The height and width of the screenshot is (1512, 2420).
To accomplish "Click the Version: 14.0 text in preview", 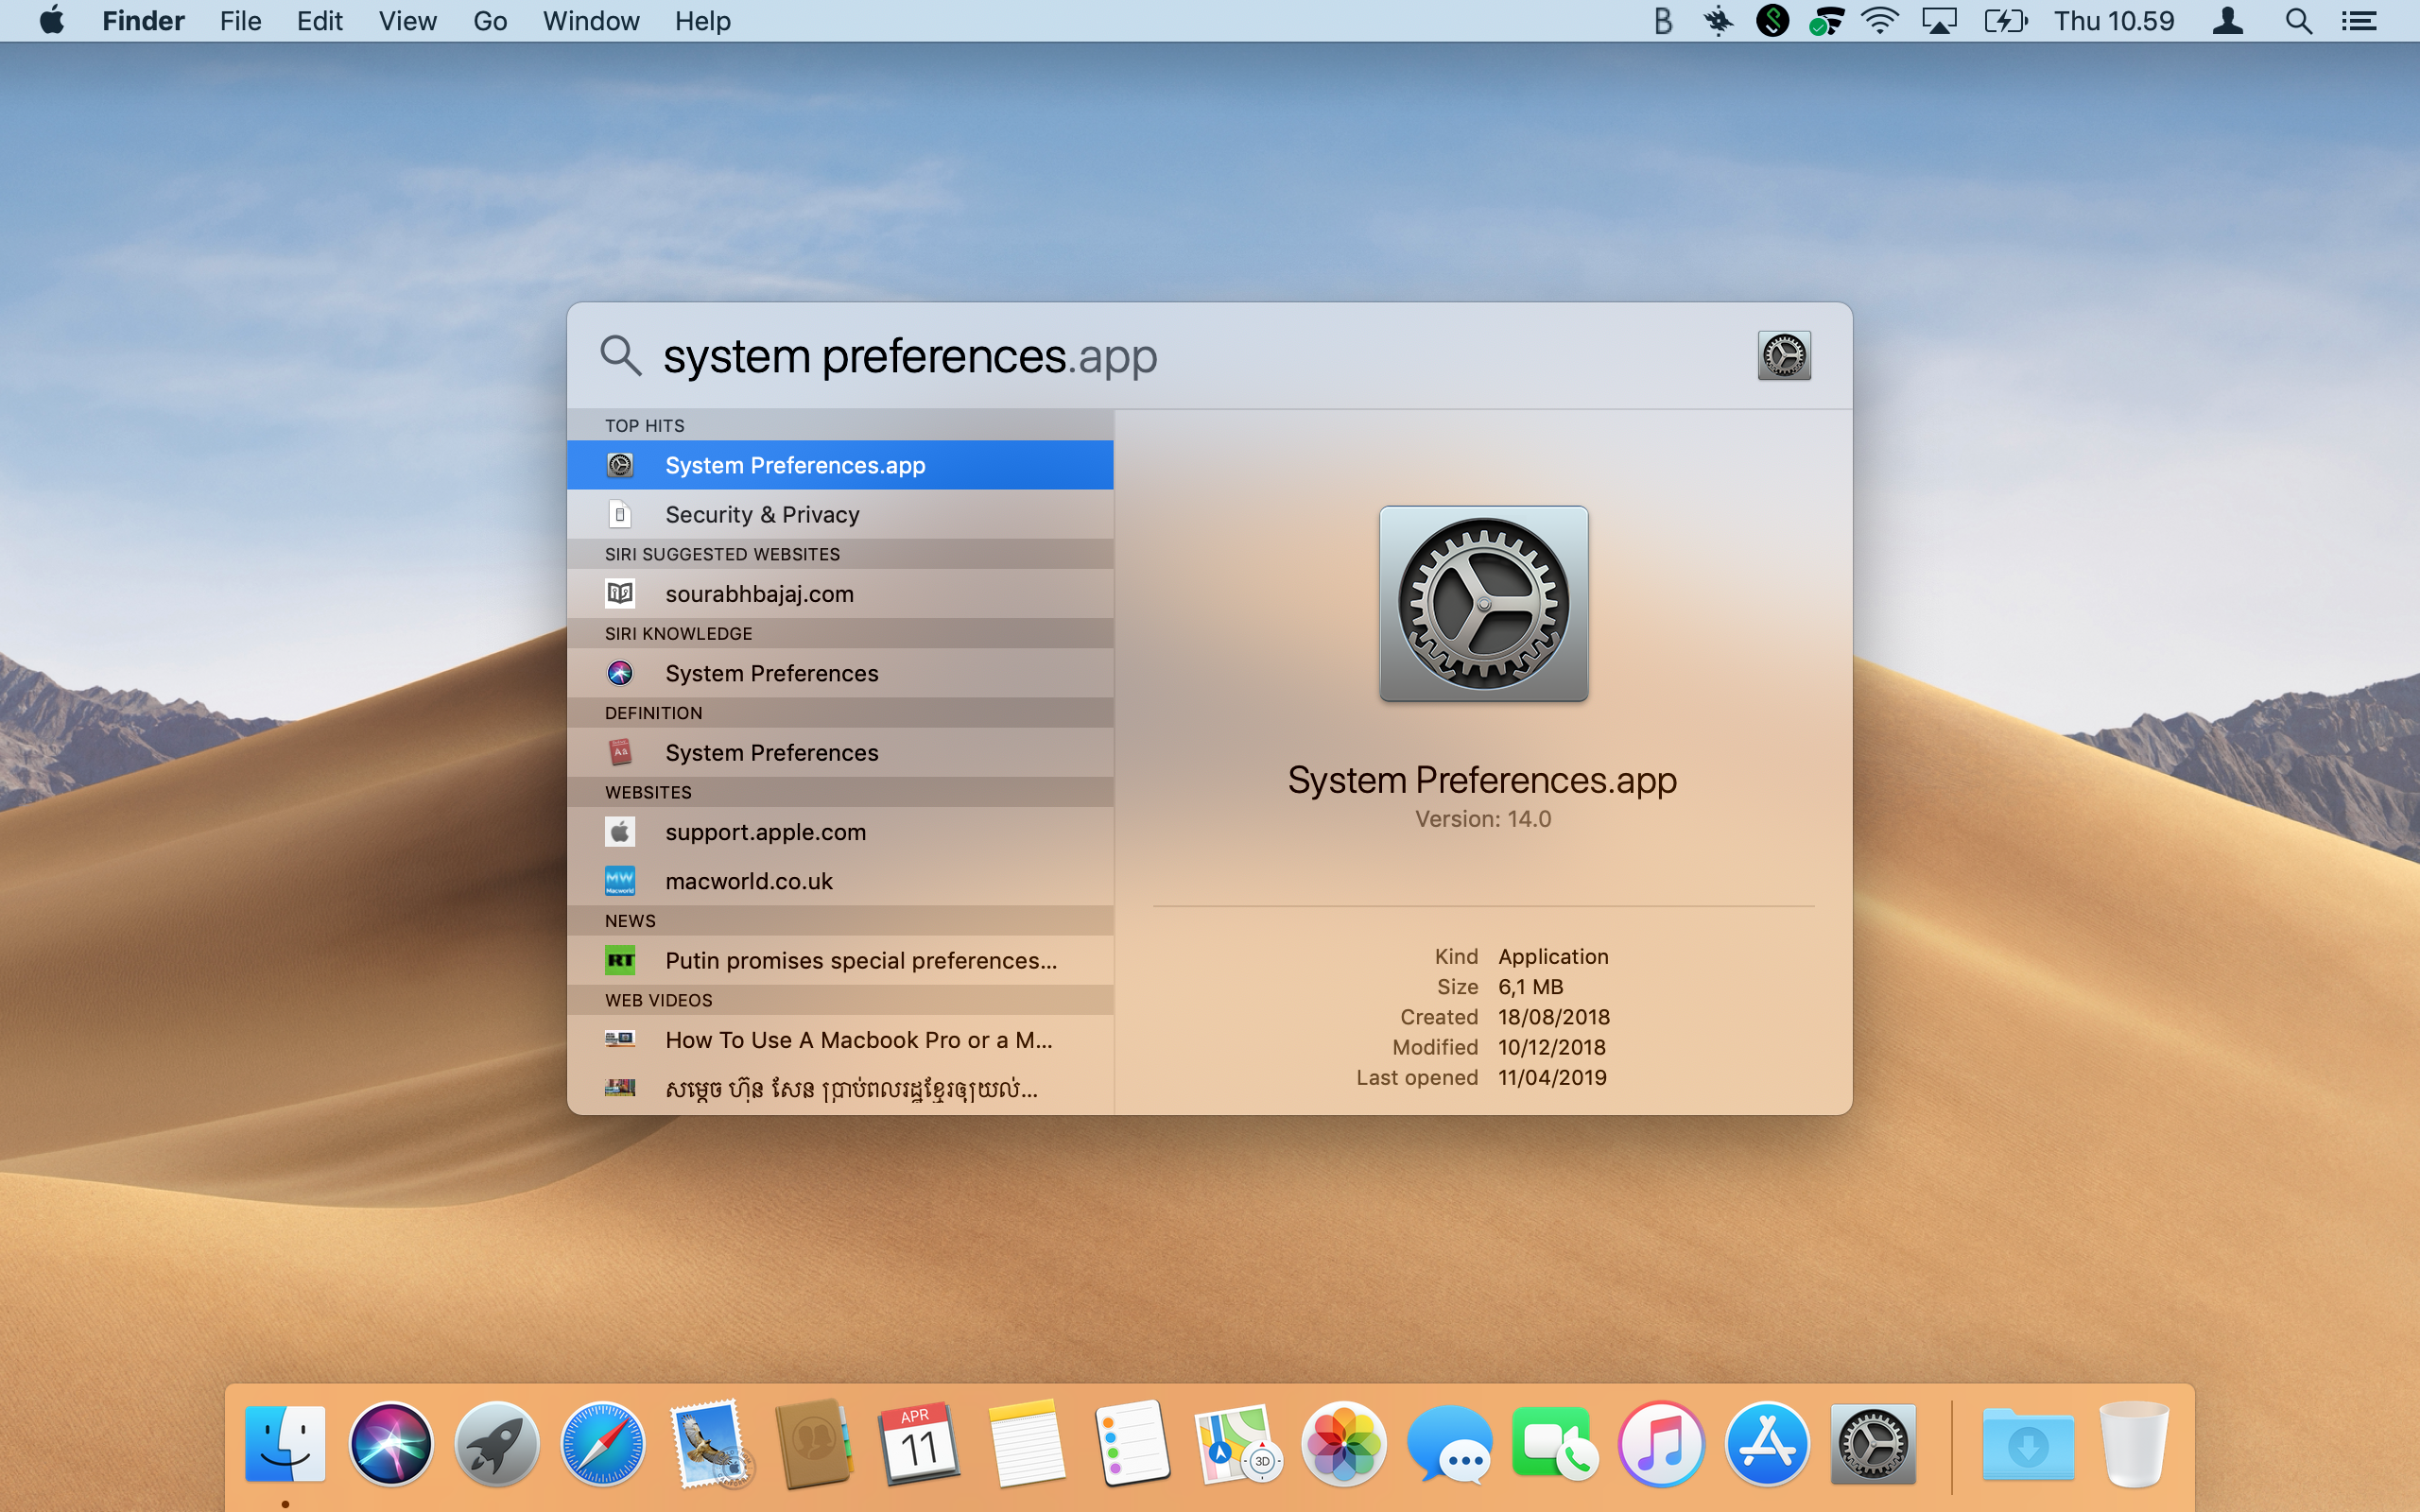I will (1483, 819).
